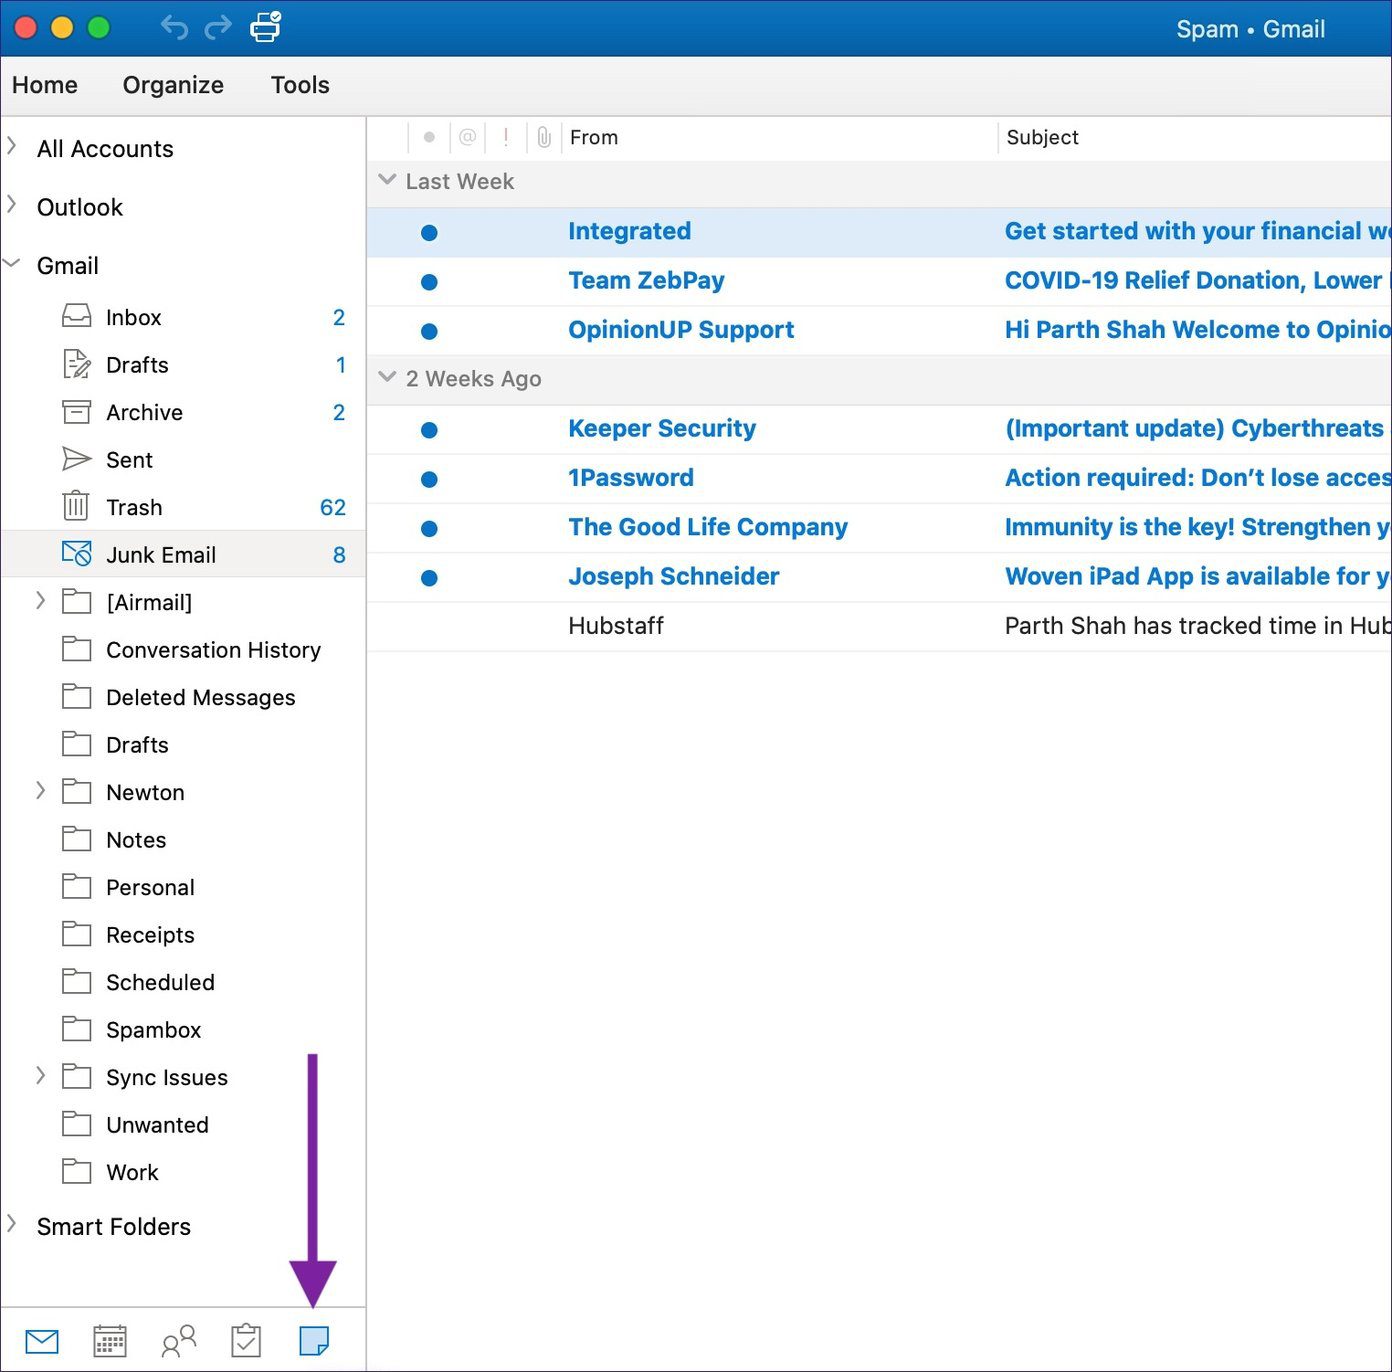
Task: Select the Junk Email folder
Action: click(183, 555)
